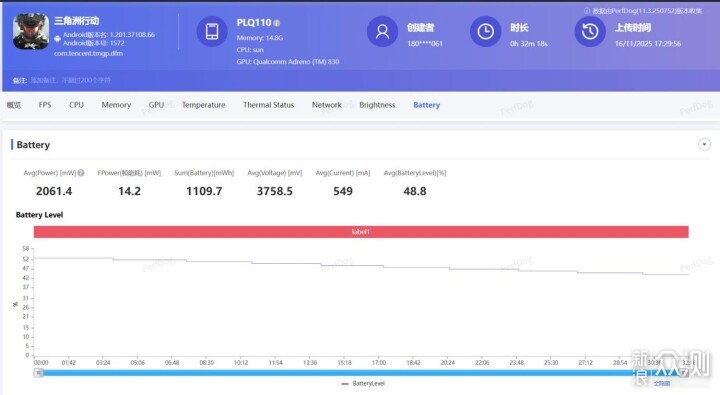Viewport: 720px width, 395px height.
Task: Click the 17:00 time axis label
Action: point(379,362)
